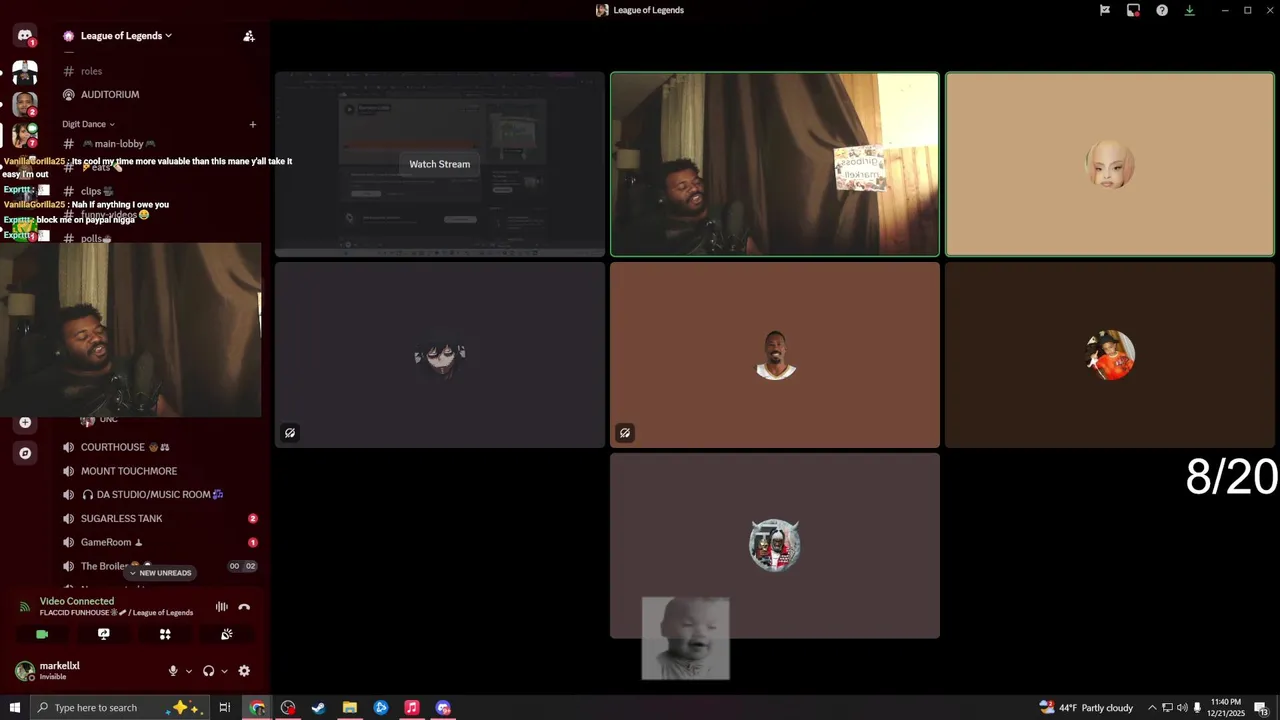1280x720 pixels.
Task: Open the soundboard icon
Action: pos(227,634)
